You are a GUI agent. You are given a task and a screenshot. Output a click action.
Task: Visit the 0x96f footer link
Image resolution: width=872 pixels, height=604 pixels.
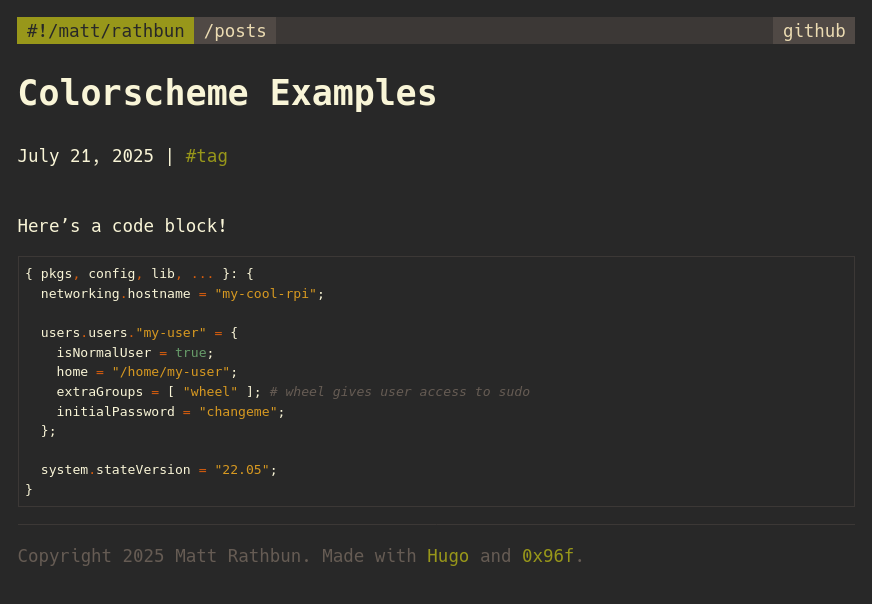[x=547, y=556]
